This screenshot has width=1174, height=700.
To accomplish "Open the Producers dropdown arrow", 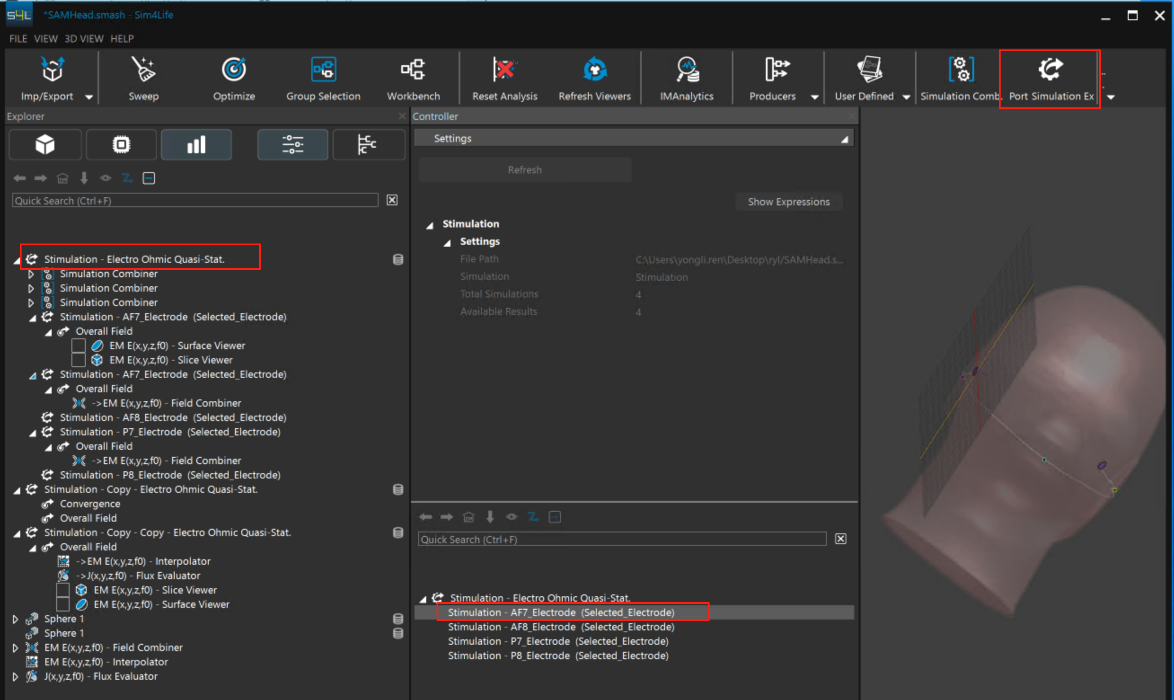I will [814, 97].
